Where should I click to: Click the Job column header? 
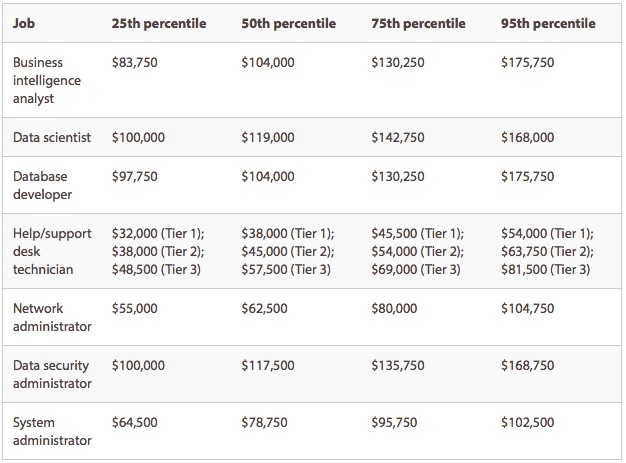click(x=22, y=23)
